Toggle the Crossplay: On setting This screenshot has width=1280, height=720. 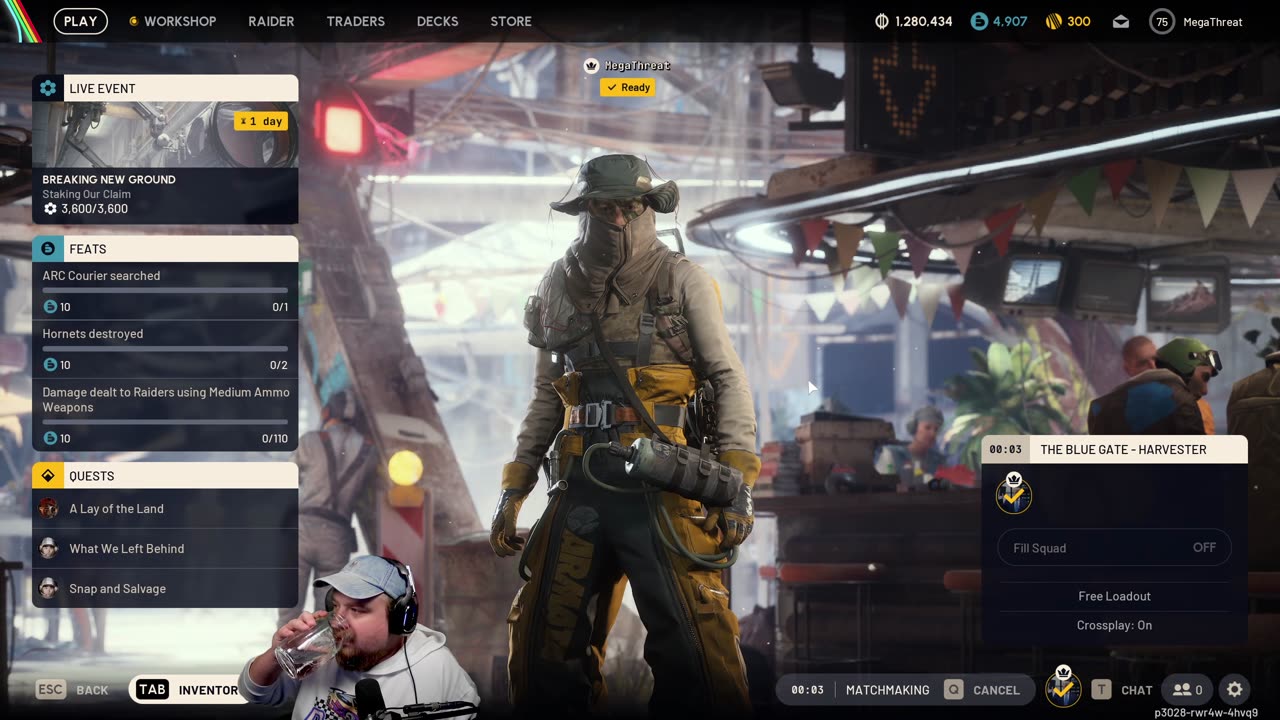(x=1114, y=625)
